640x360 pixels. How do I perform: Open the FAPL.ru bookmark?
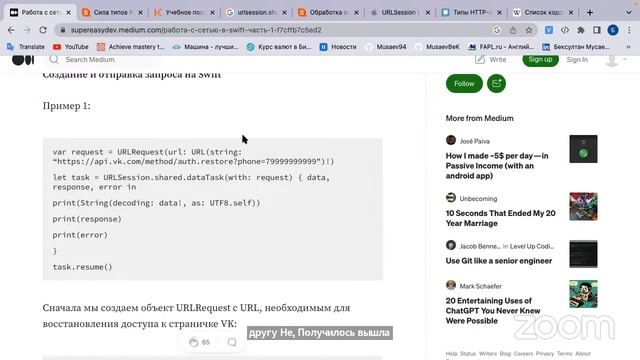(x=500, y=47)
